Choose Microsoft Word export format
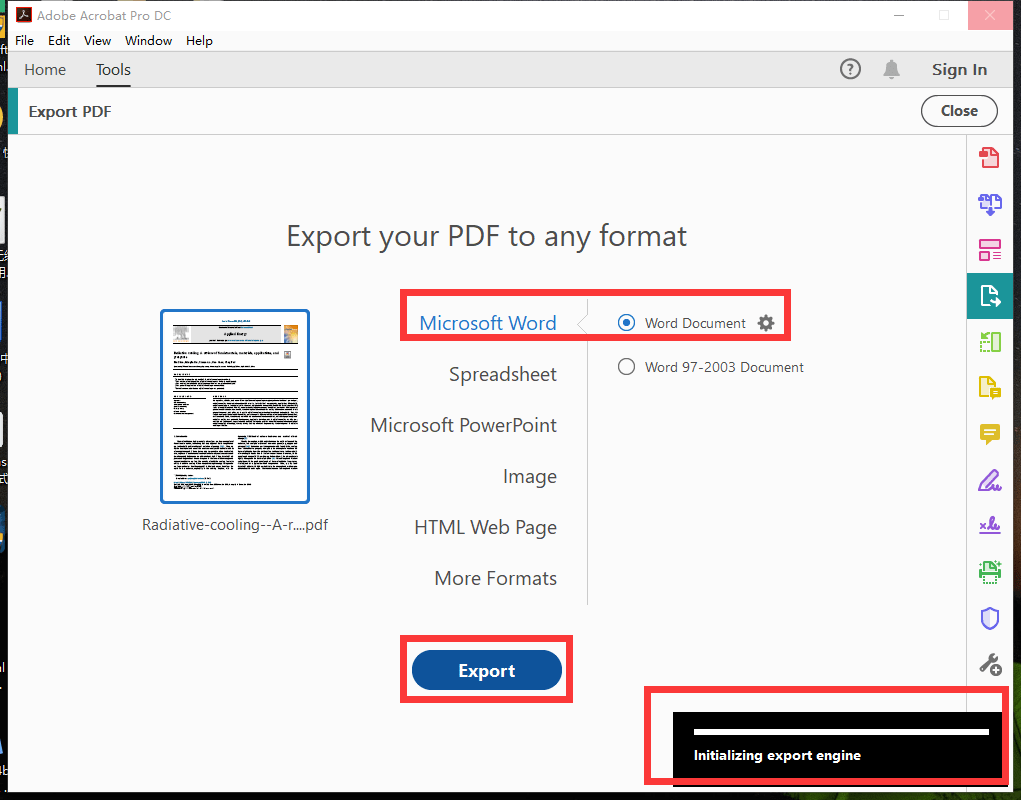Viewport: 1021px width, 800px height. pos(488,323)
